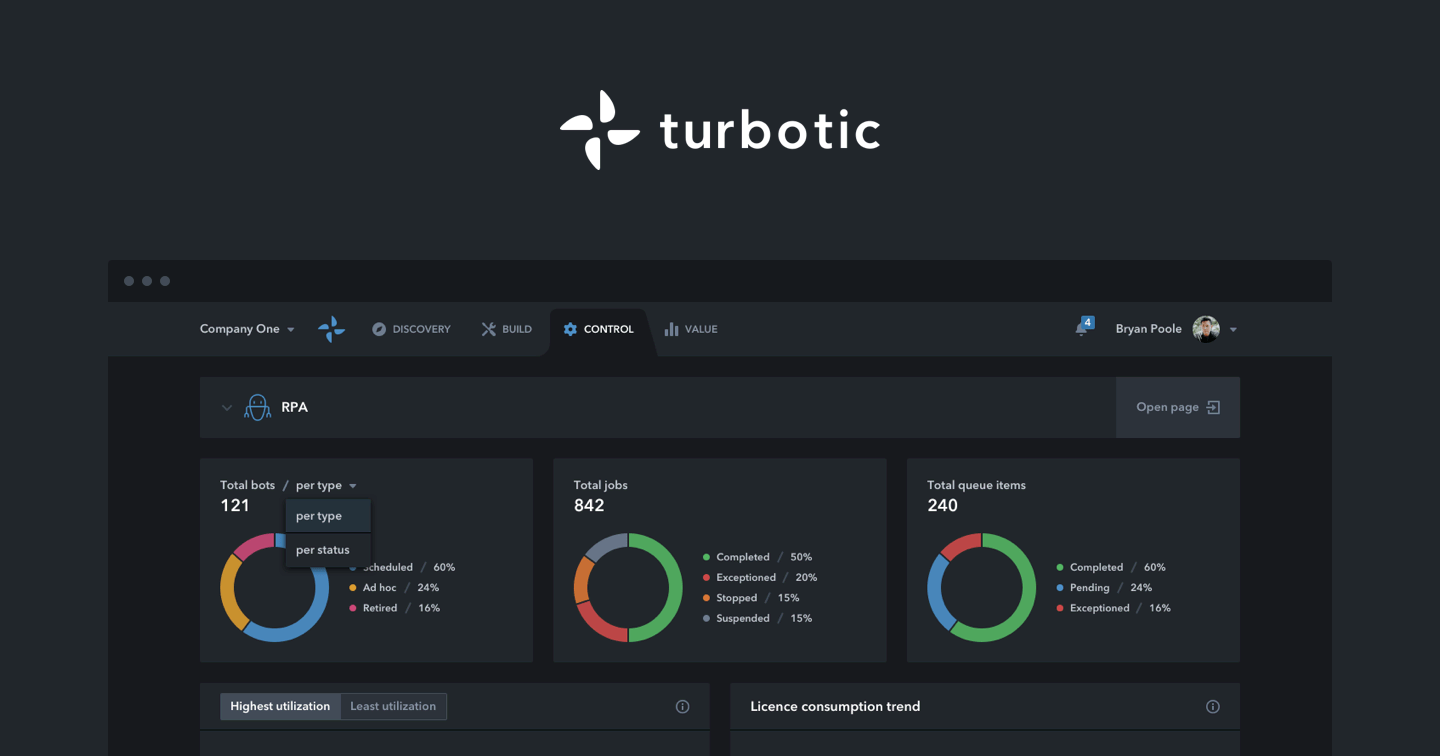Viewport: 1440px width, 756px height.
Task: Click Exceptioned 16% queue legend entry
Action: point(1113,608)
